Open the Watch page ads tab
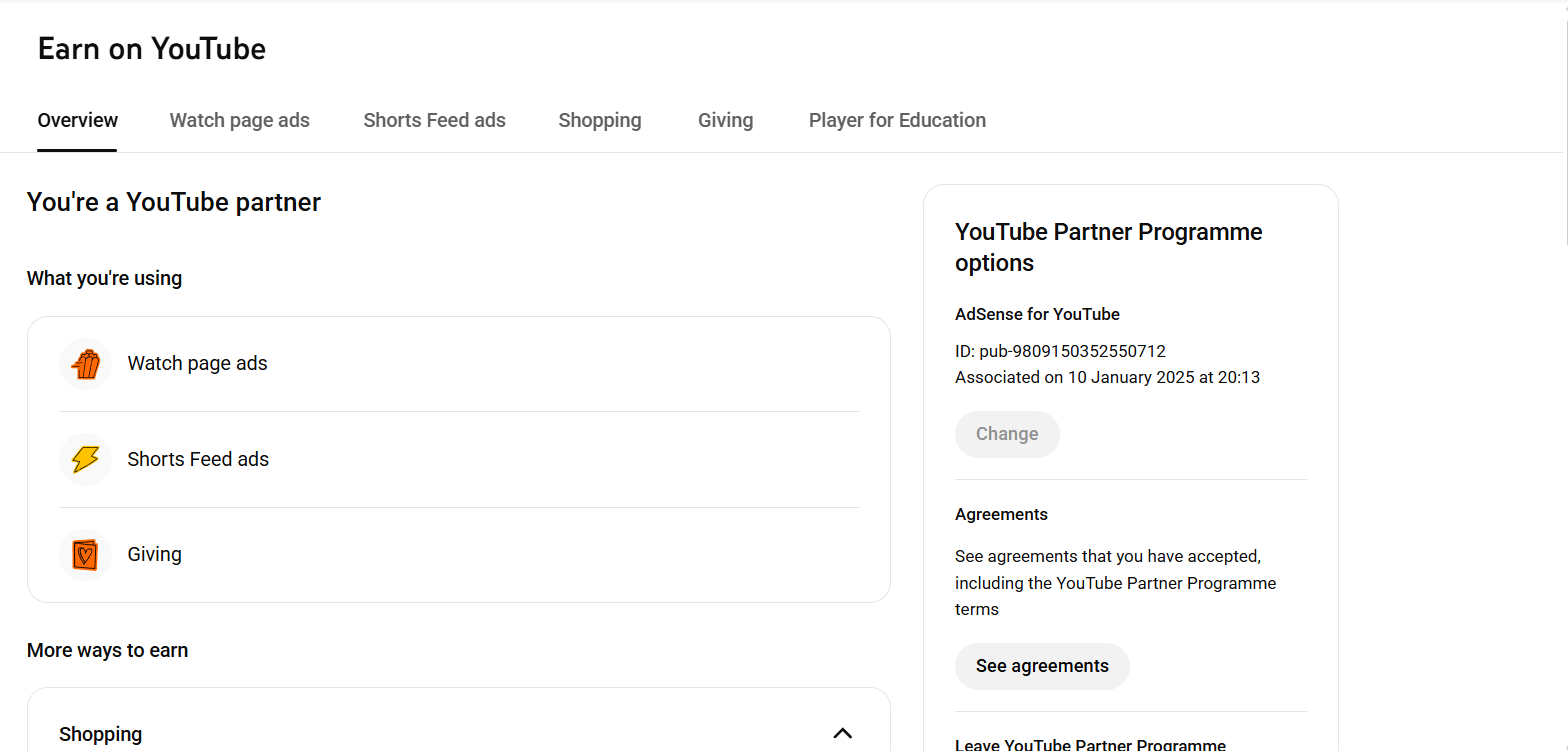 (239, 121)
